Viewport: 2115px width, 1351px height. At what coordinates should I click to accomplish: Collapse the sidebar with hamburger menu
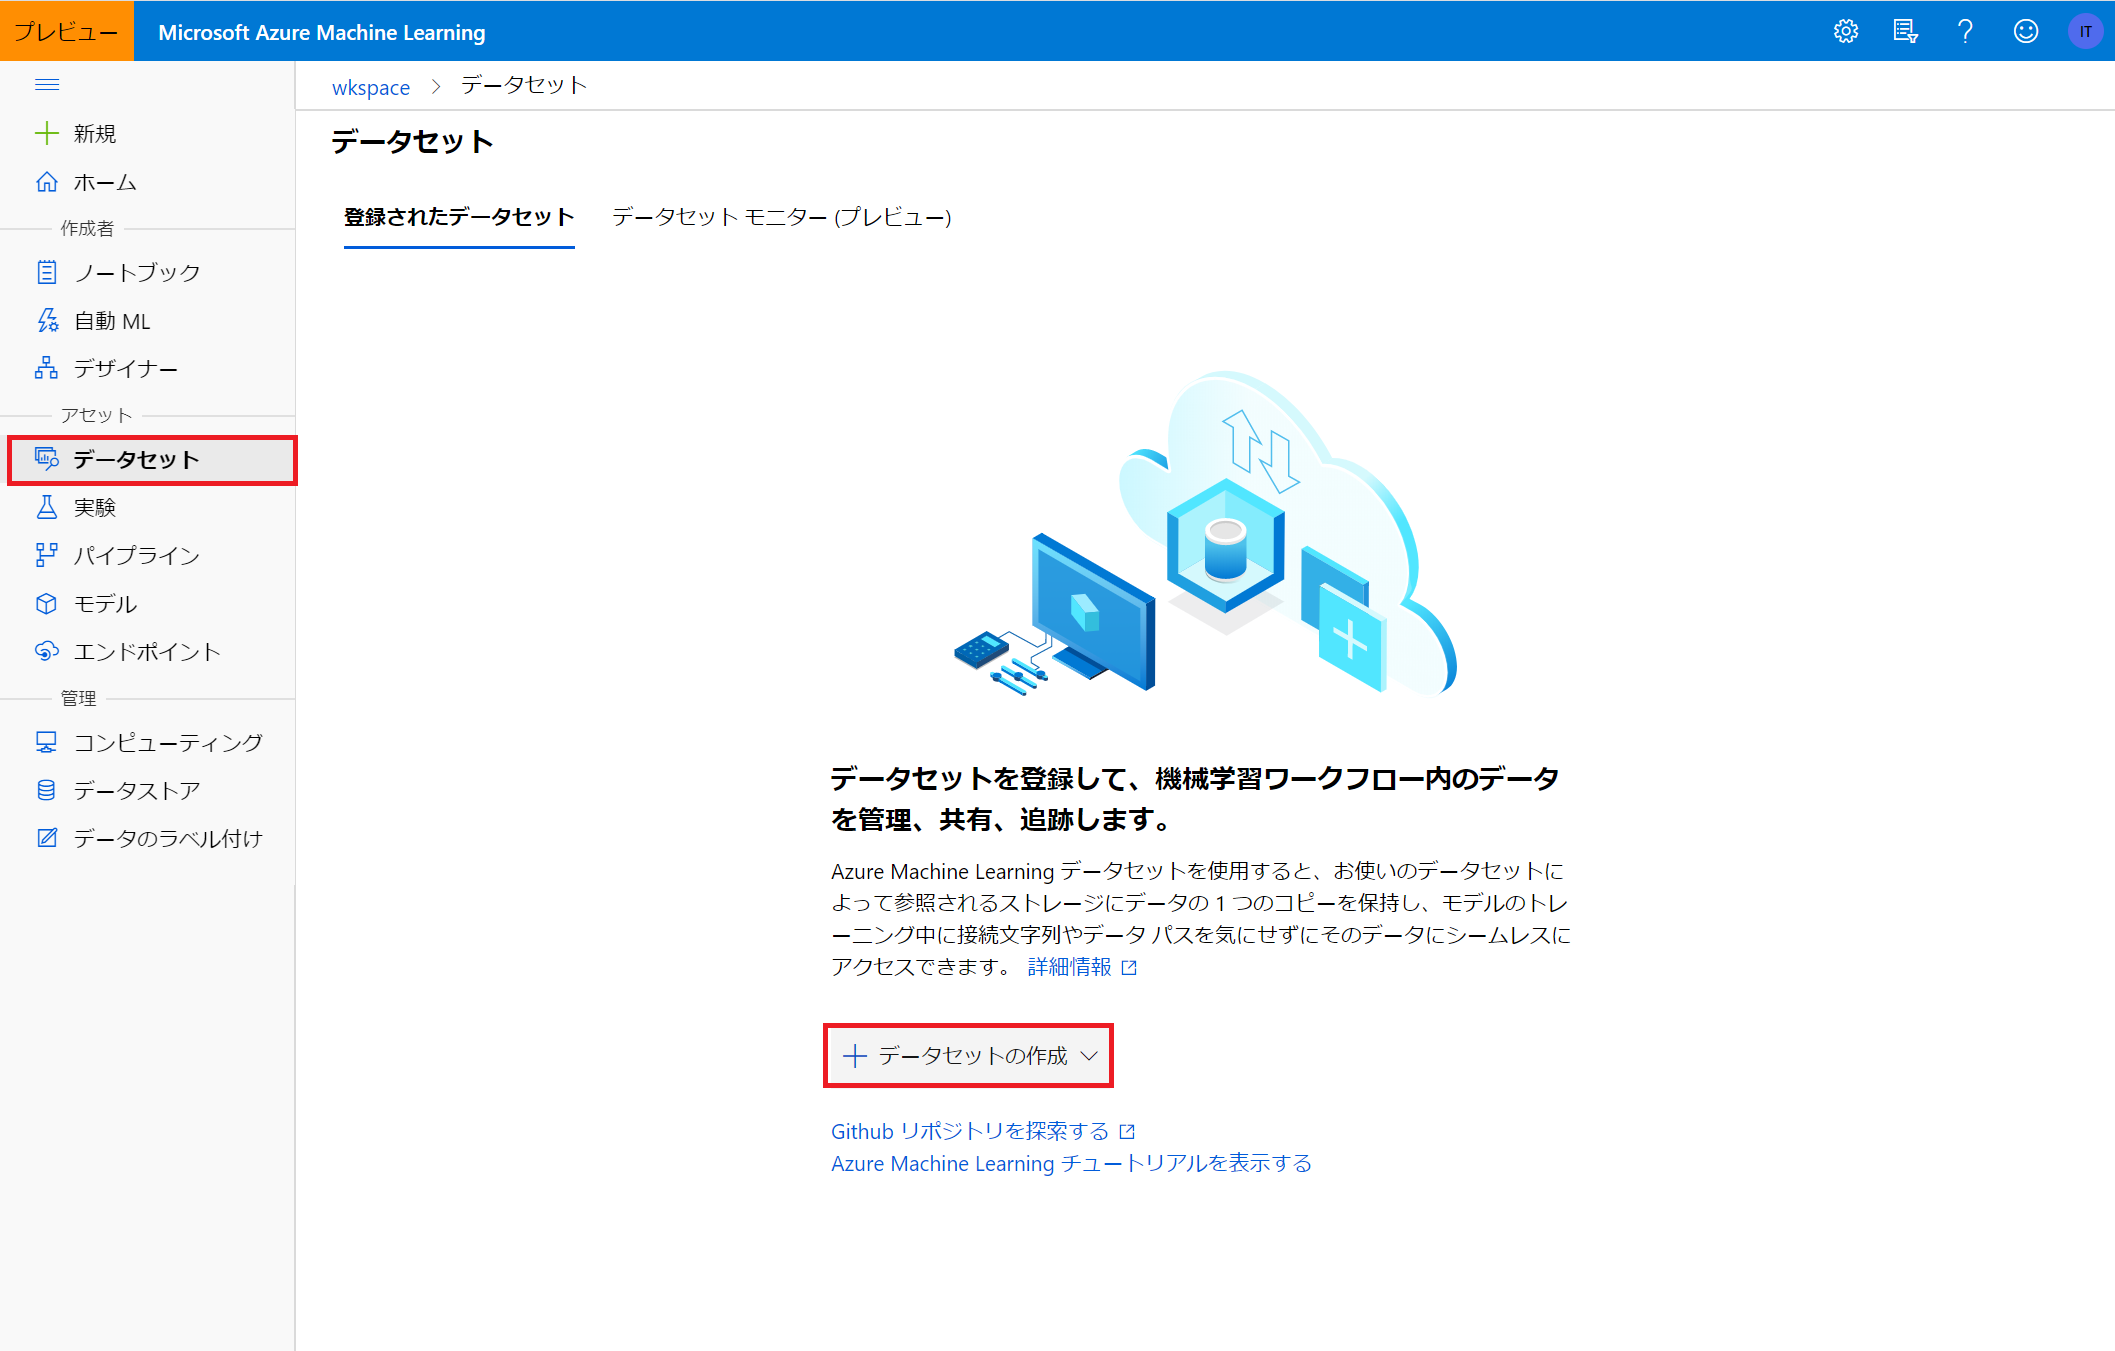click(x=47, y=84)
